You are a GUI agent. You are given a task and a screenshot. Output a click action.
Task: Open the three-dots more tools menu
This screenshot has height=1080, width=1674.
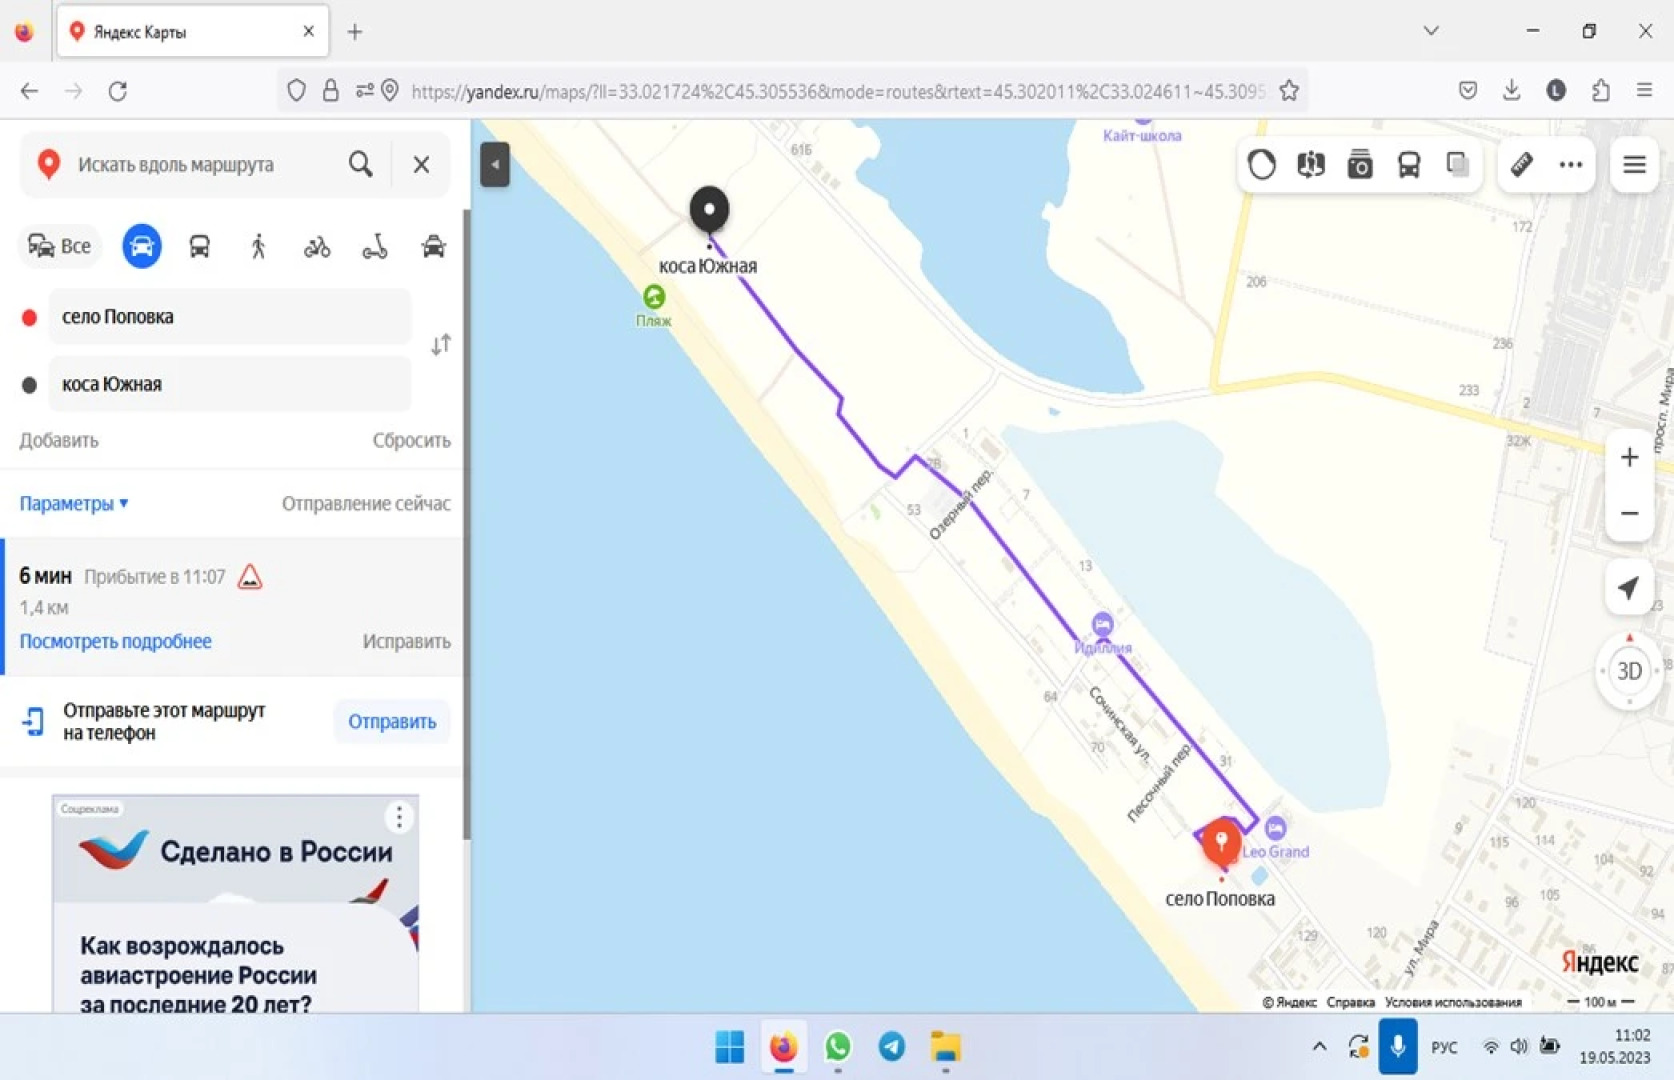[x=1571, y=164]
